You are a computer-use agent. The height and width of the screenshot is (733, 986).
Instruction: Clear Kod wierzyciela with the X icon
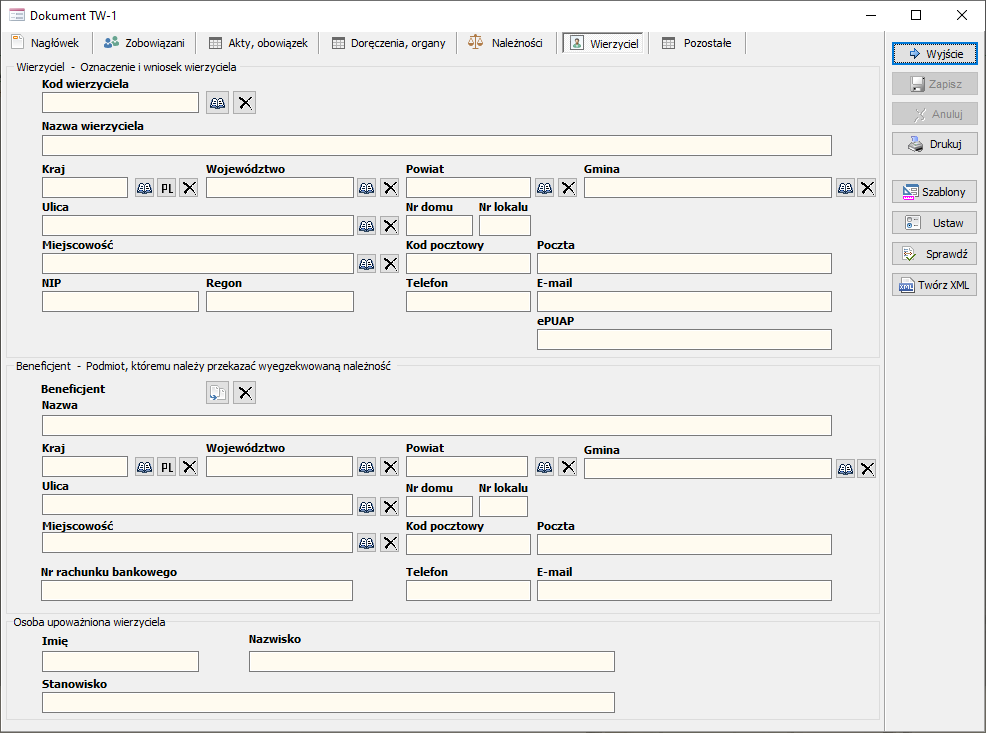pos(244,102)
